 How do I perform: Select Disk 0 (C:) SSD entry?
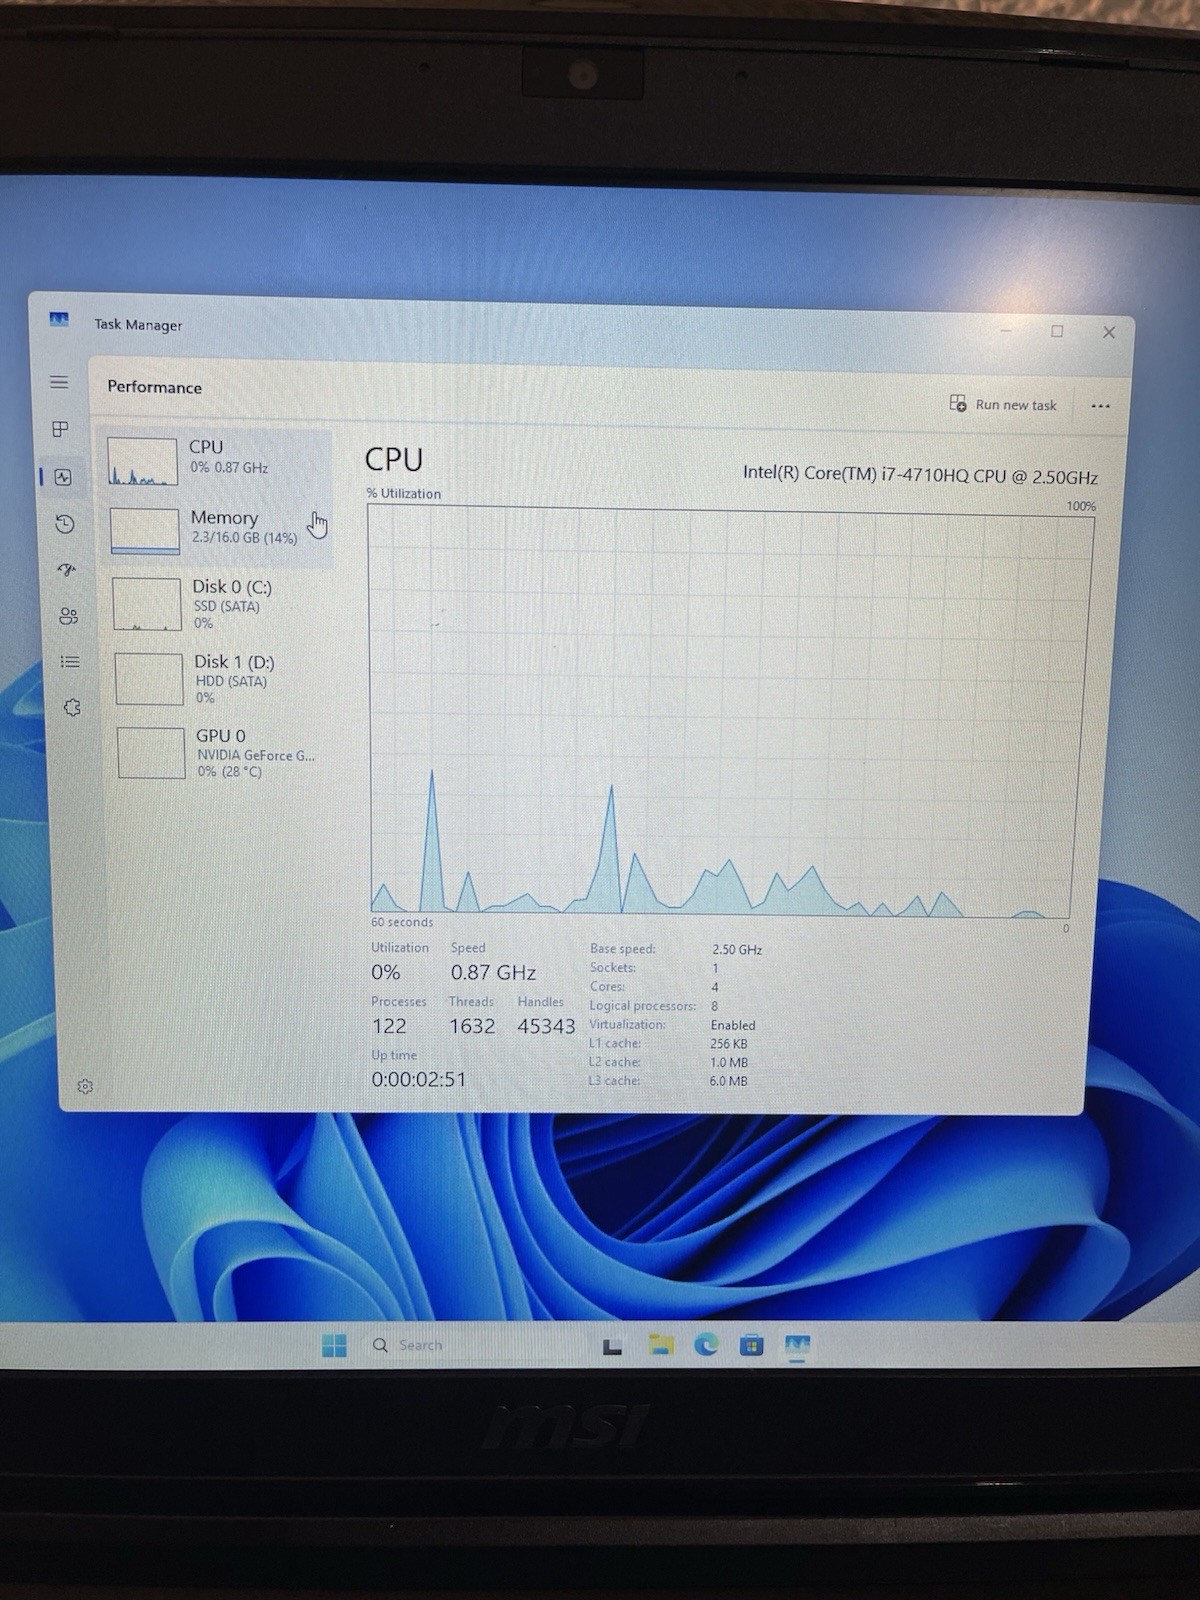tap(219, 604)
